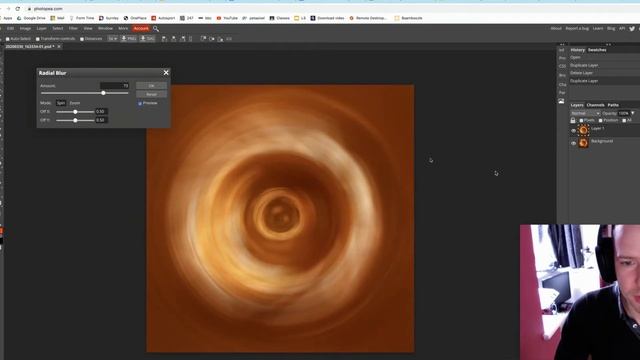
Task: Open the Edit menu
Action: [x=11, y=29]
